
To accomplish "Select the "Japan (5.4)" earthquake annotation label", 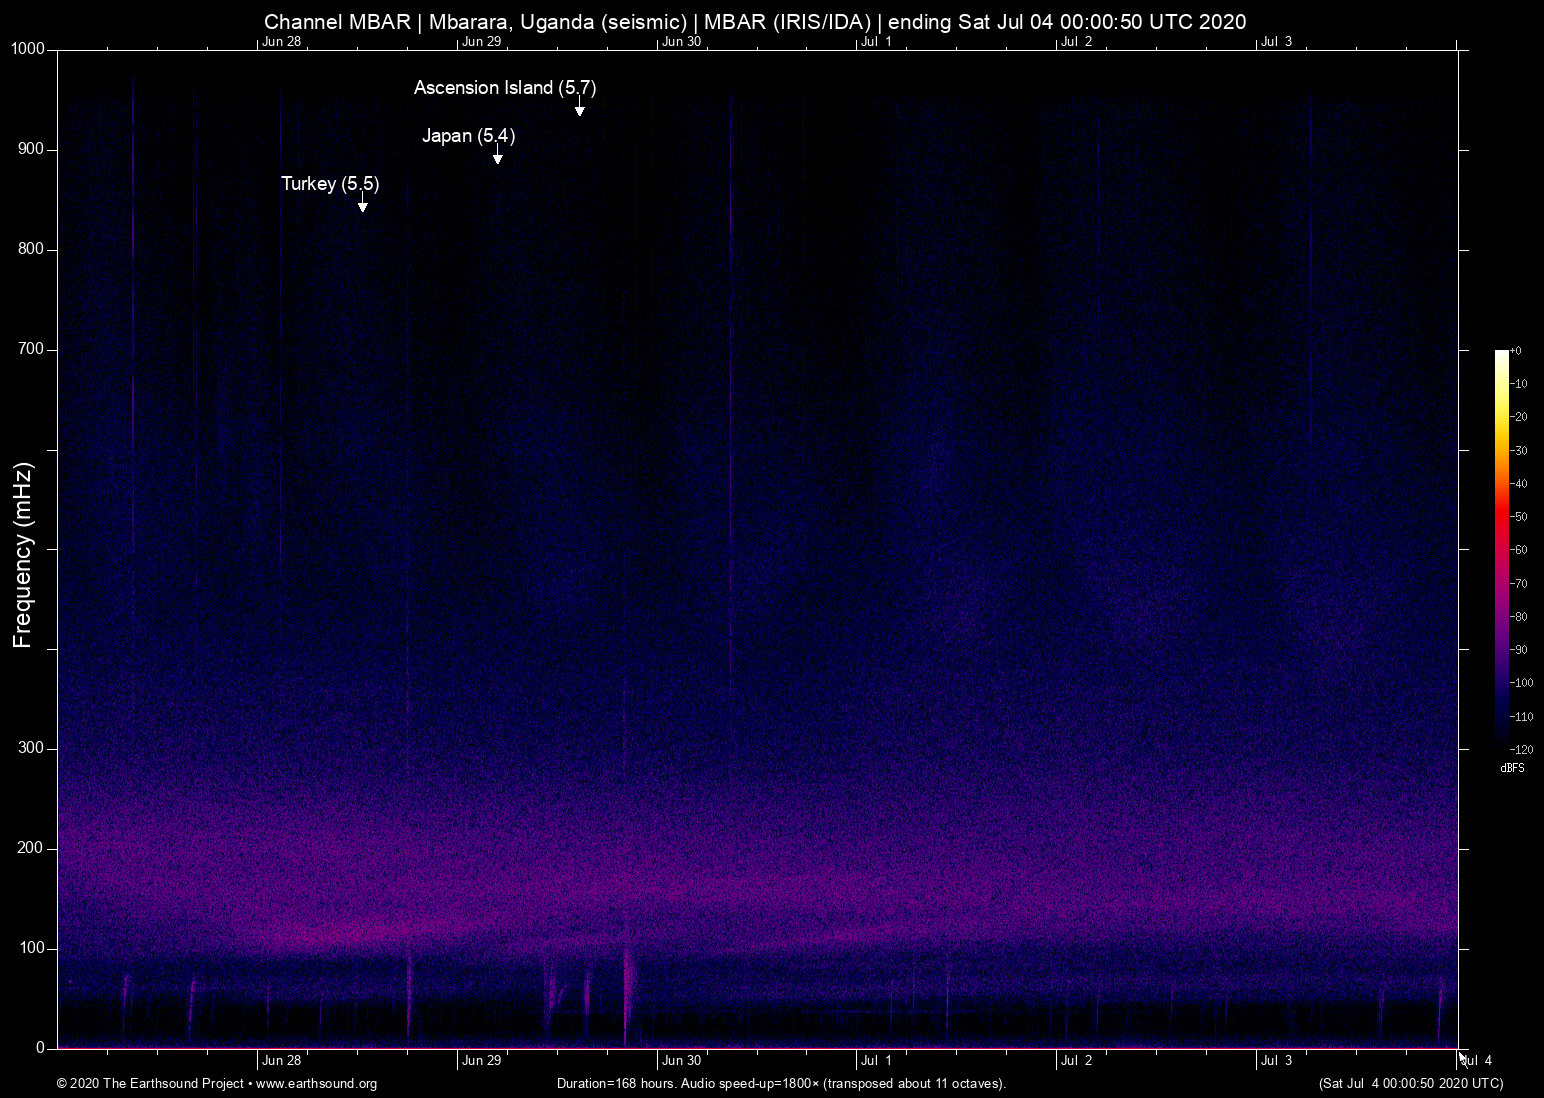I will [468, 136].
